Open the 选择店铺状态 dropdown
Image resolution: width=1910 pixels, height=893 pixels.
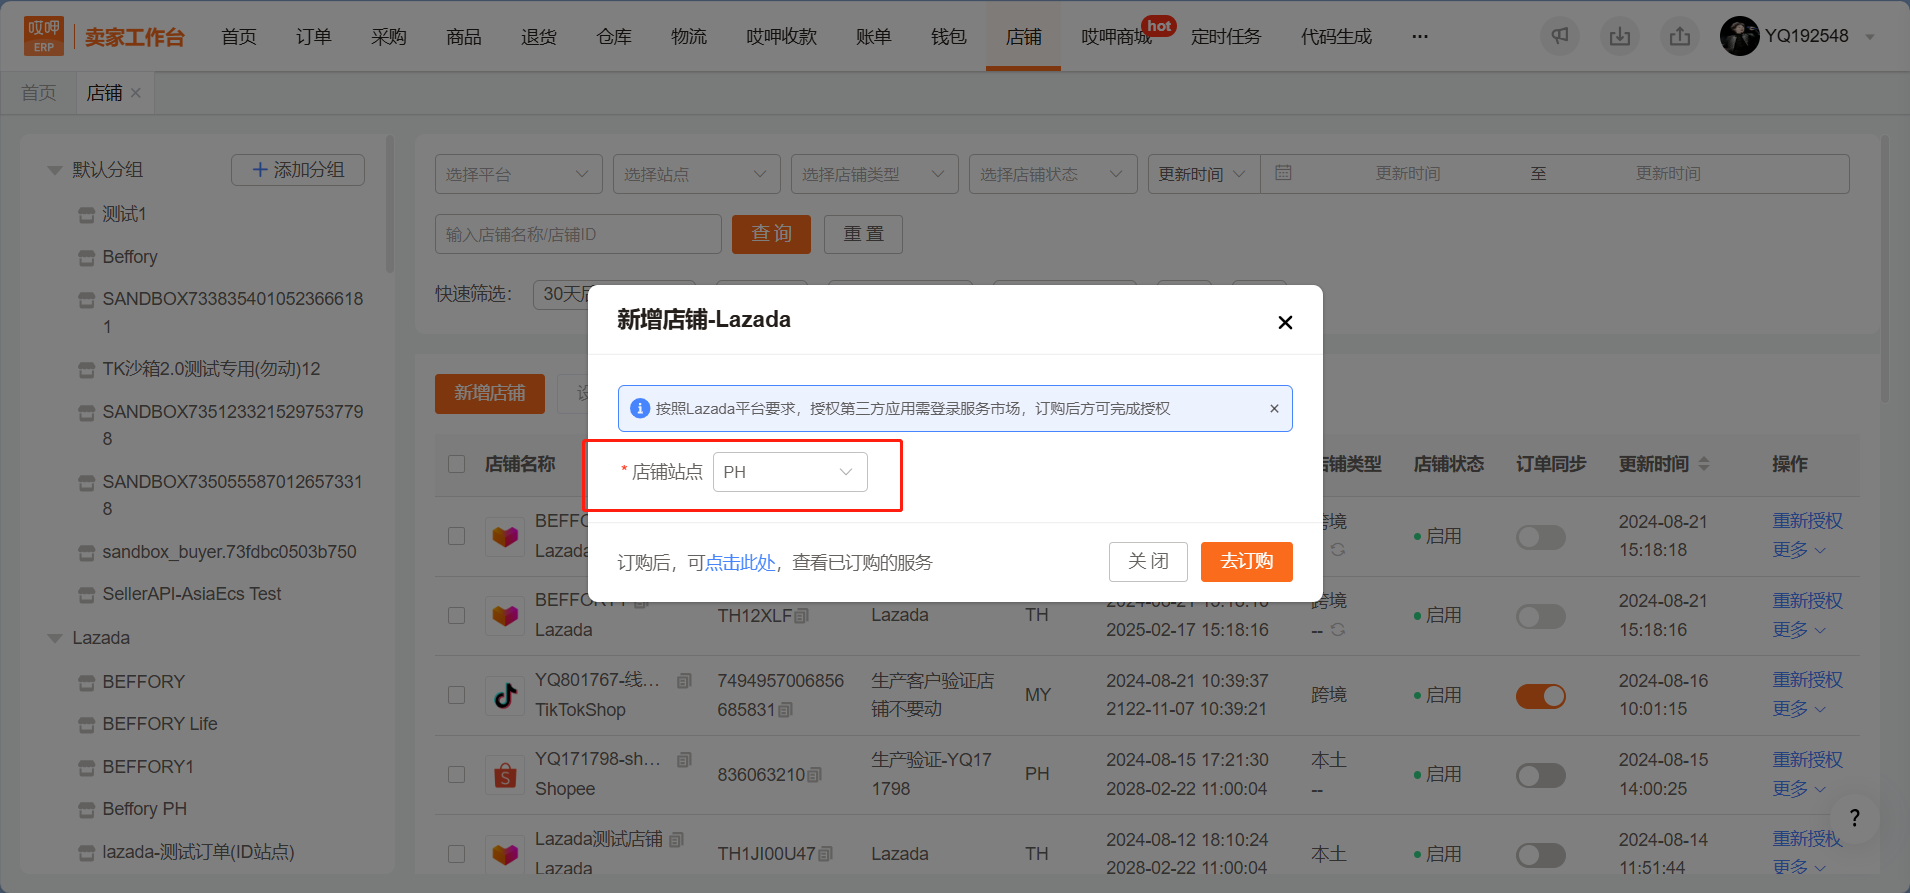tap(1053, 174)
